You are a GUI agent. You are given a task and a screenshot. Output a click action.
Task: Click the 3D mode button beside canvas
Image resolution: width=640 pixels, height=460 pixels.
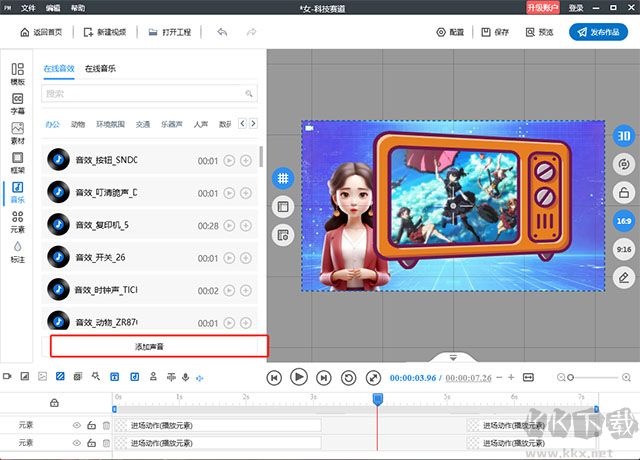point(621,137)
